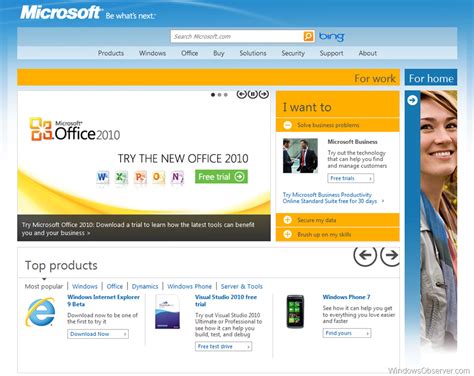Select the third slideshow dot indicator
The height and width of the screenshot is (376, 474).
(x=226, y=95)
